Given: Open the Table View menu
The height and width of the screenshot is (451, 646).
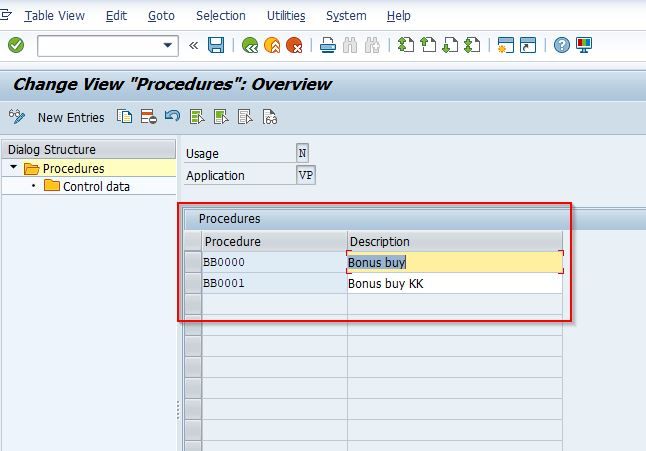Looking at the screenshot, I should (54, 16).
